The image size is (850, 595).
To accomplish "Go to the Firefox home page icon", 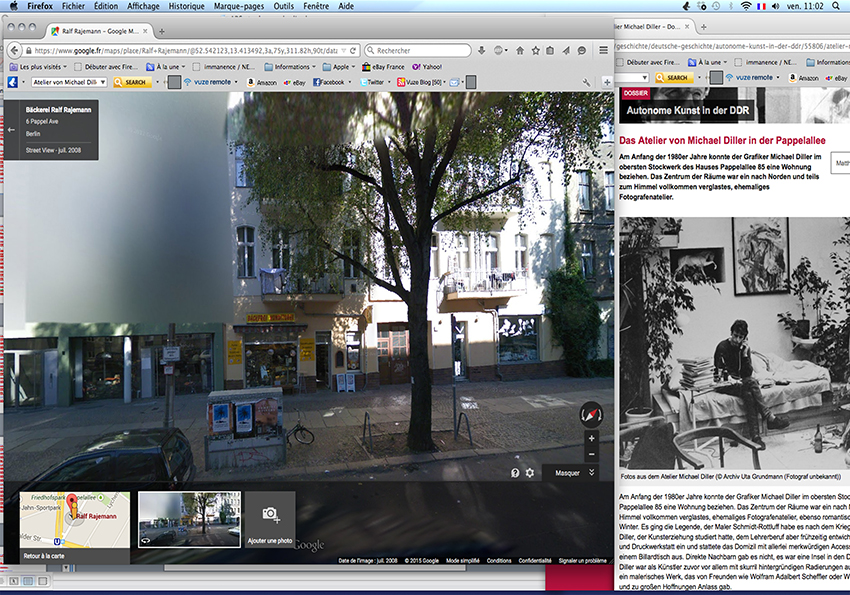I will pos(520,50).
